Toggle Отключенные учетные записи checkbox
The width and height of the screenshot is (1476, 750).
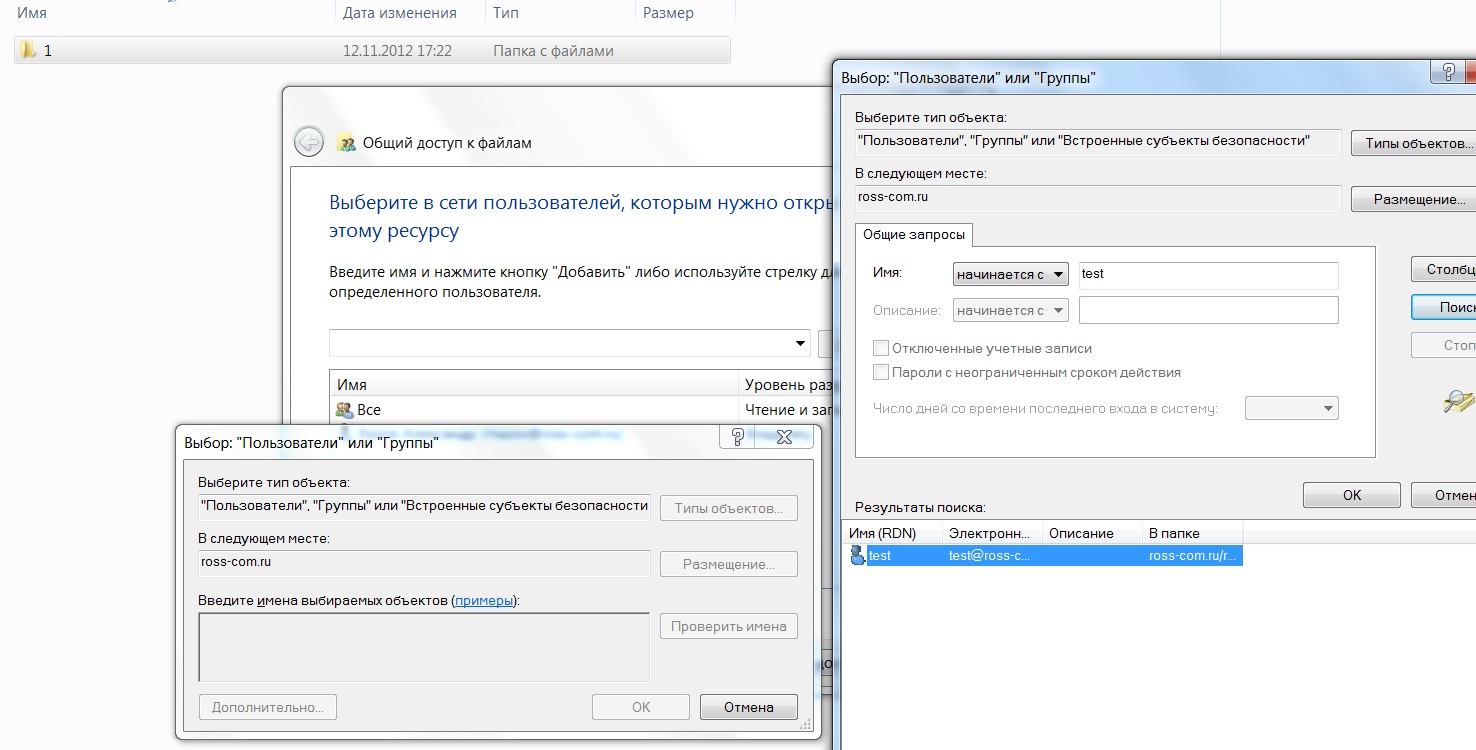881,348
